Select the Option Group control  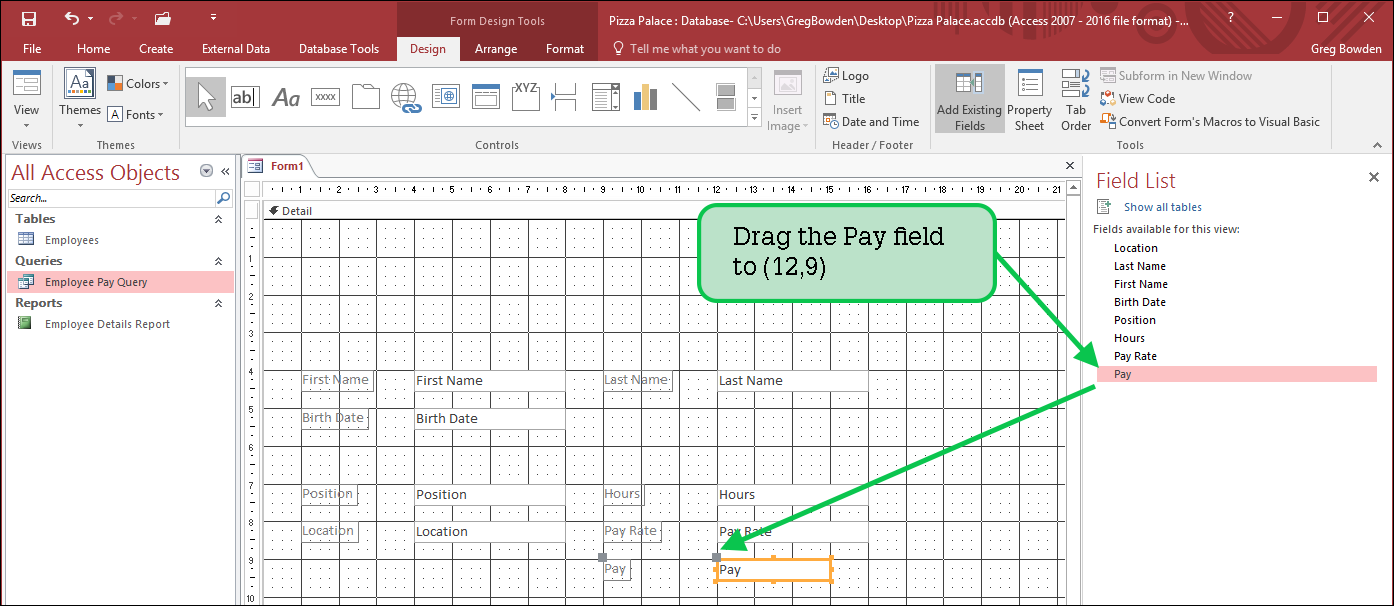(x=525, y=97)
